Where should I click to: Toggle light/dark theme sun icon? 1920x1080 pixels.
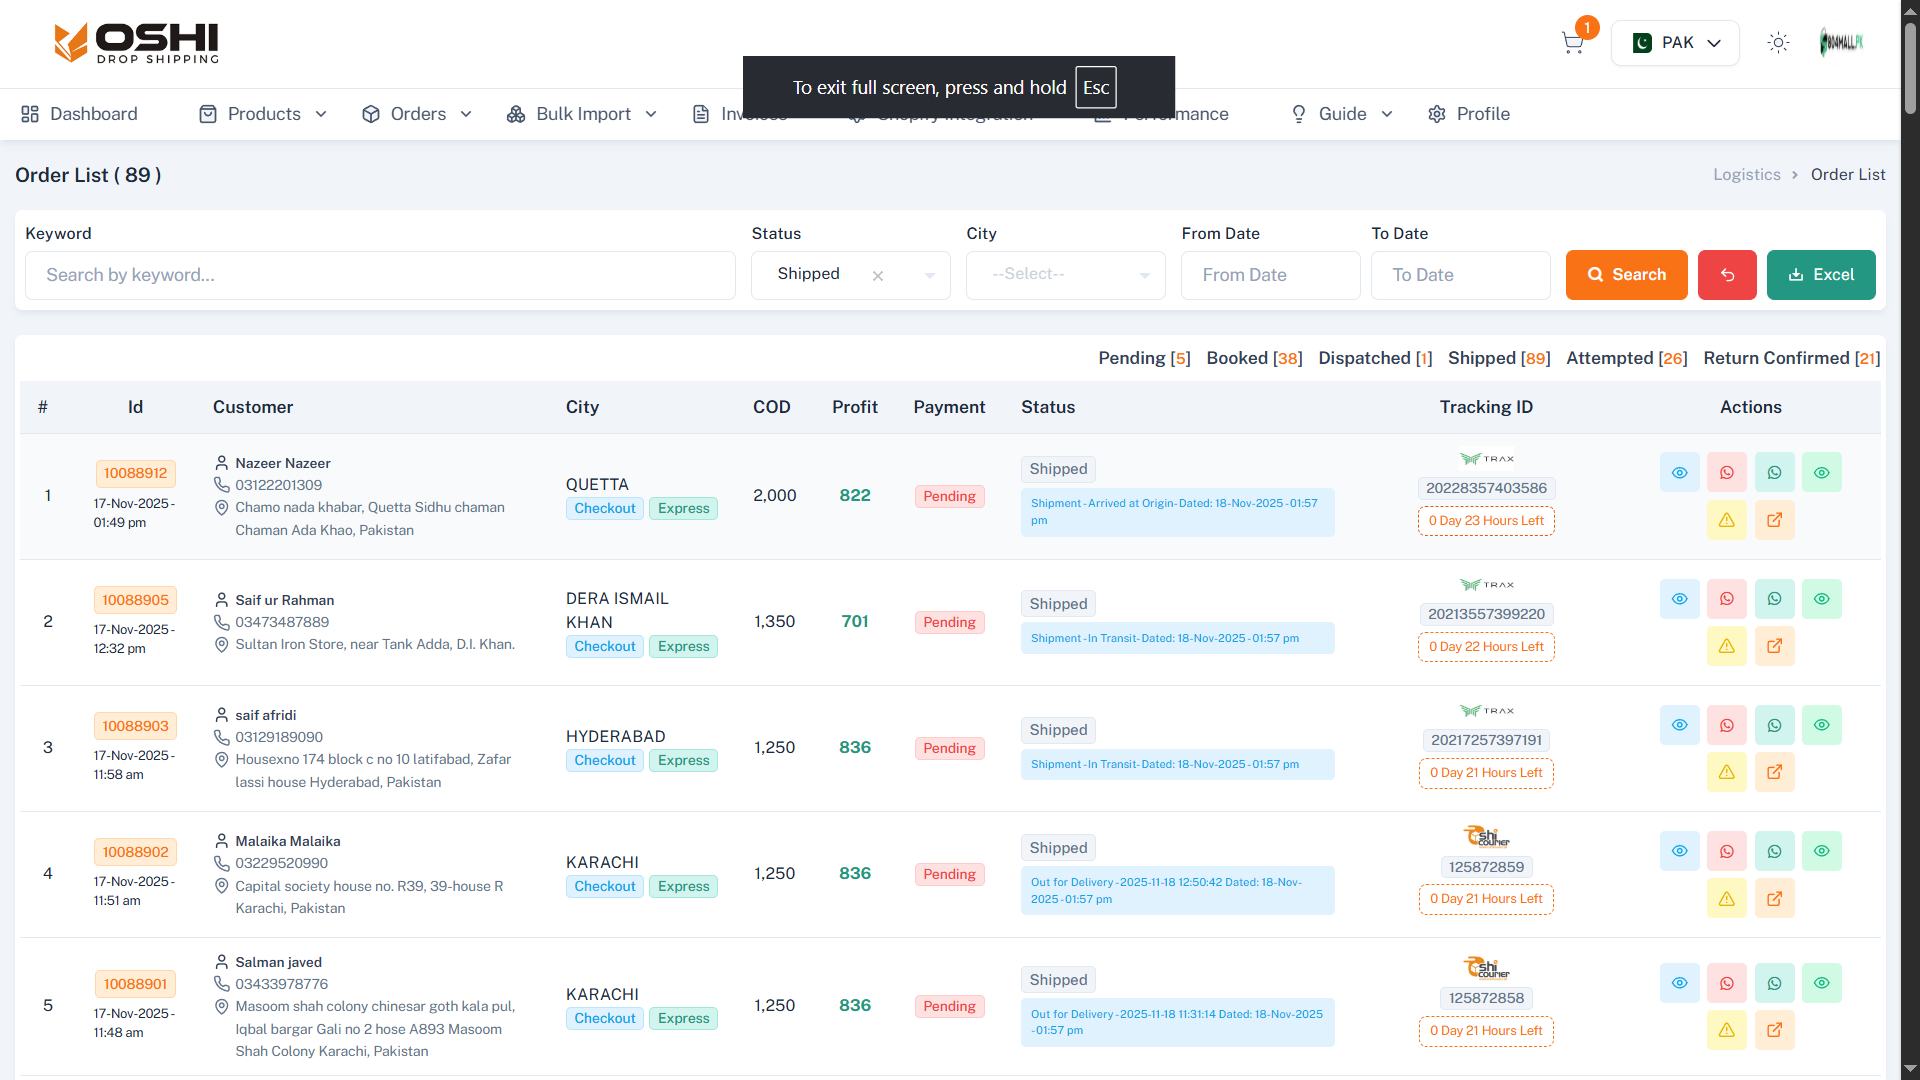pyautogui.click(x=1778, y=43)
